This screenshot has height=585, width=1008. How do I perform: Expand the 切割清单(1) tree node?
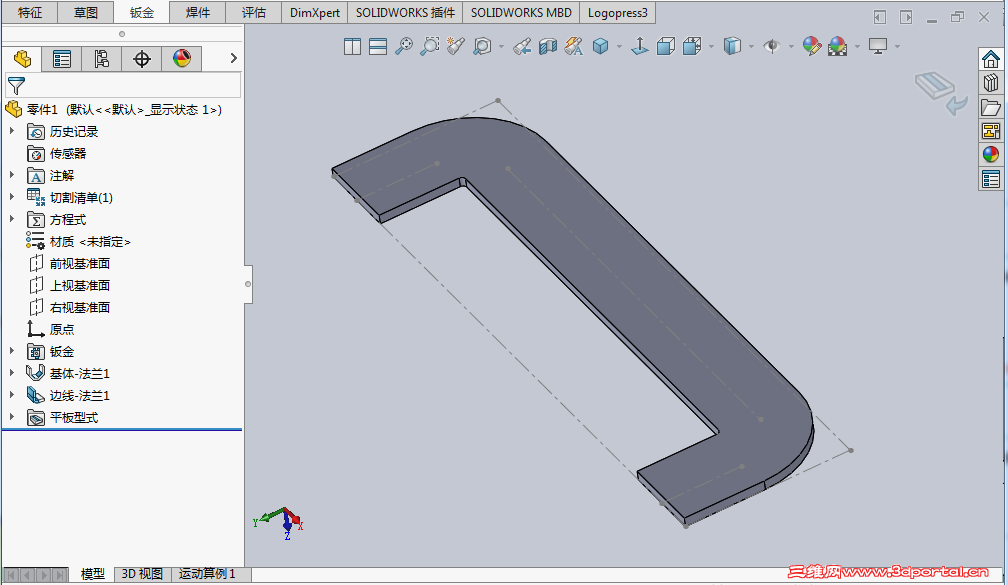12,197
